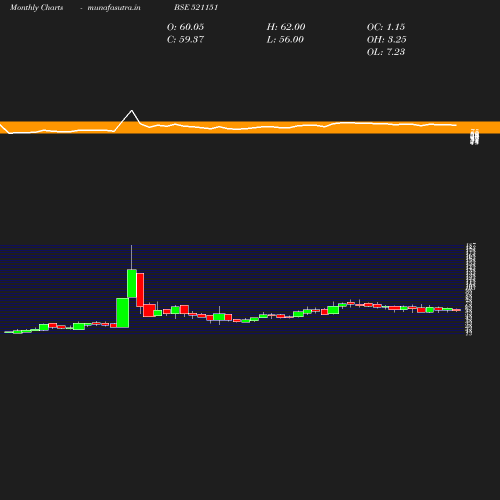500x500 pixels.
Task: Click the 'OL: 7.23' value
Action: coord(386,52)
